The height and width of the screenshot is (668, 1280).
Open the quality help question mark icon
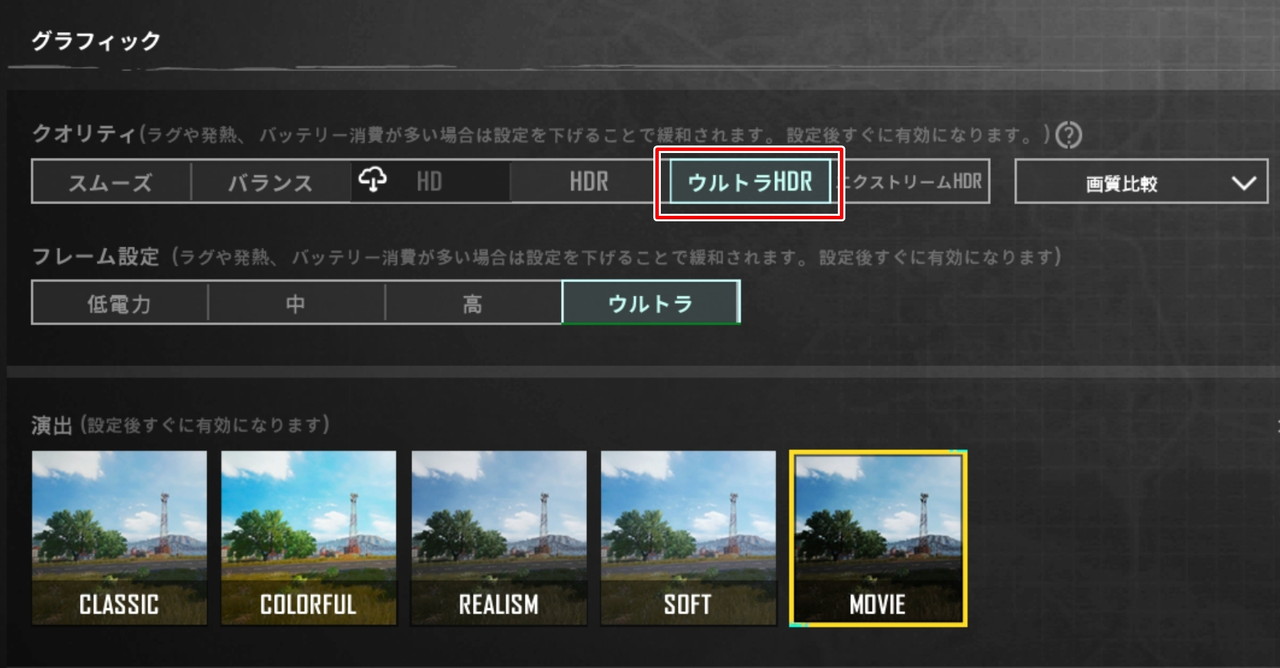click(1070, 133)
